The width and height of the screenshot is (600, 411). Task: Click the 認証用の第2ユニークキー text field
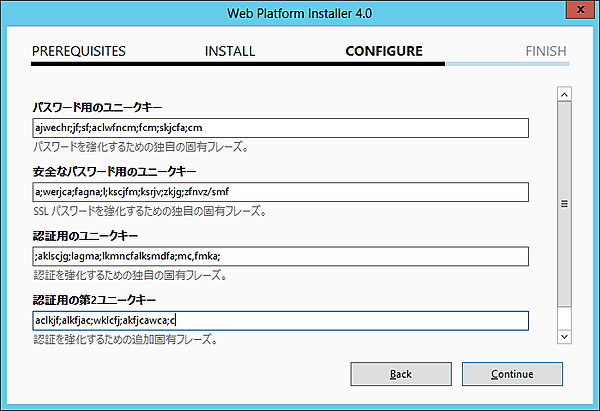click(279, 320)
